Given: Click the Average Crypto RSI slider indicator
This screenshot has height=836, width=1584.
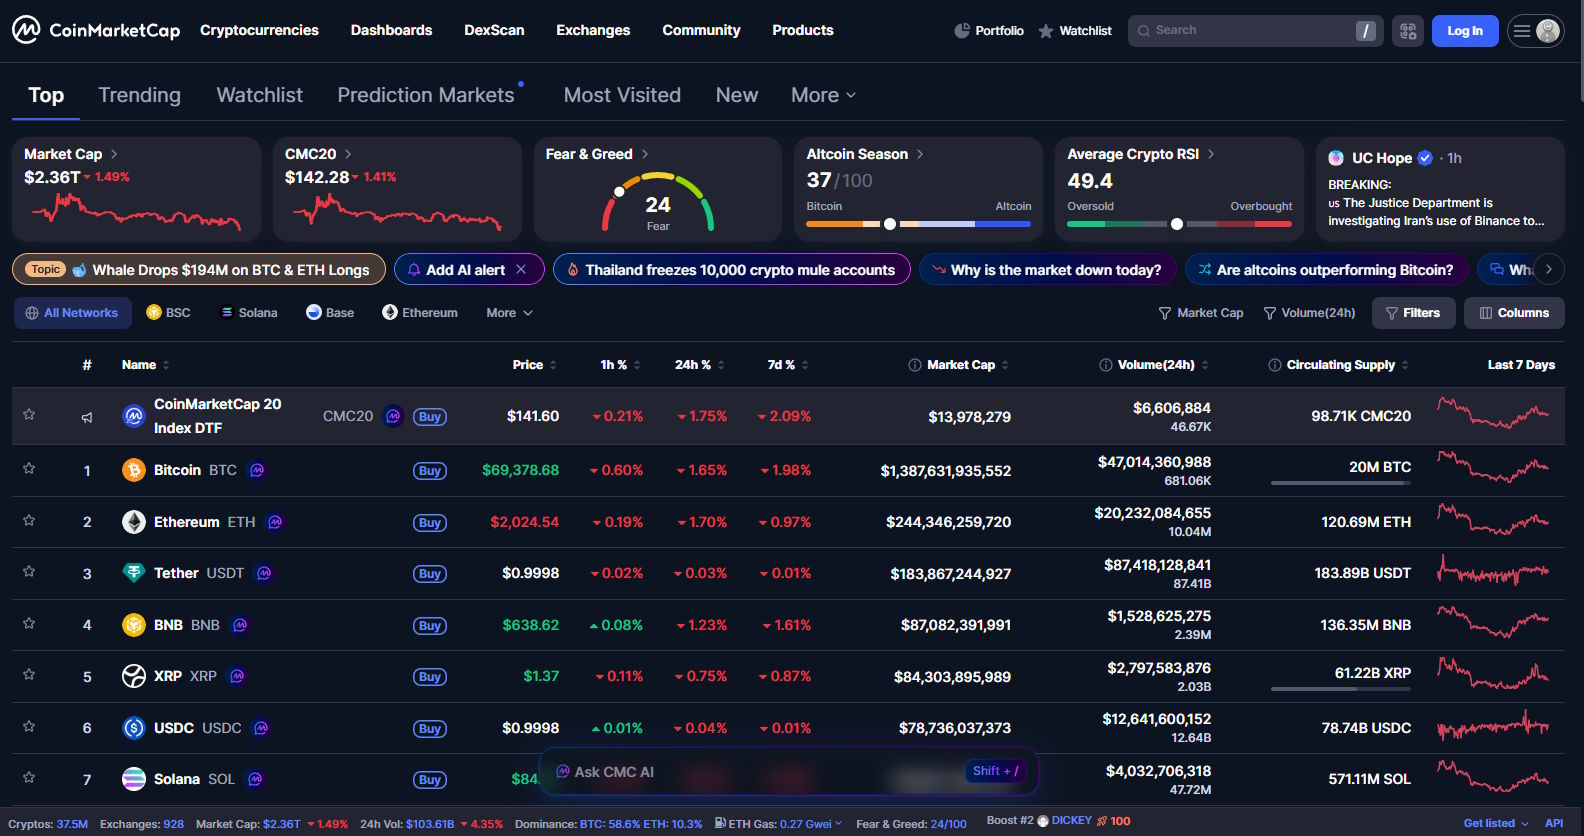Looking at the screenshot, I should coord(1177,224).
